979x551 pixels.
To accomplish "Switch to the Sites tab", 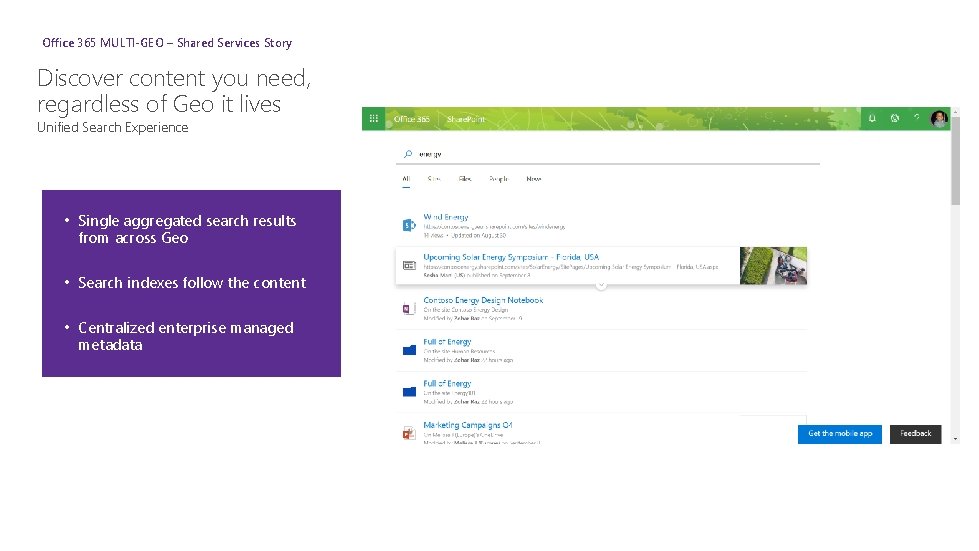I will (x=434, y=179).
